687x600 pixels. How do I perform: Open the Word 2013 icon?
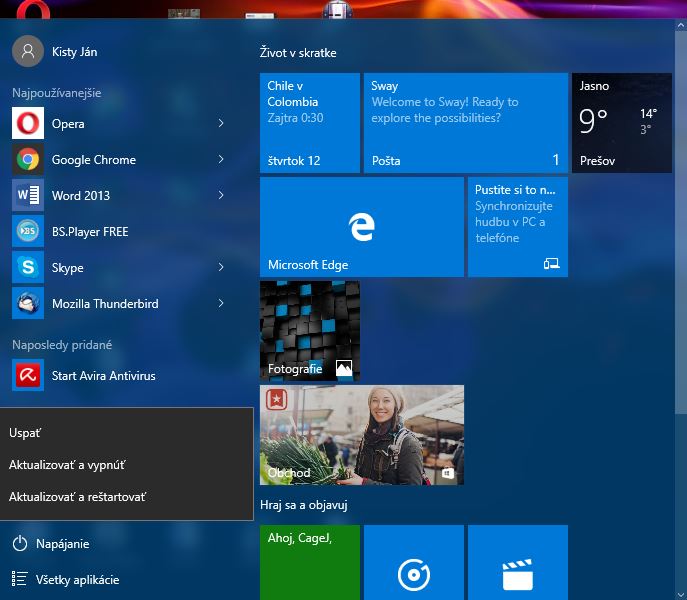28,195
